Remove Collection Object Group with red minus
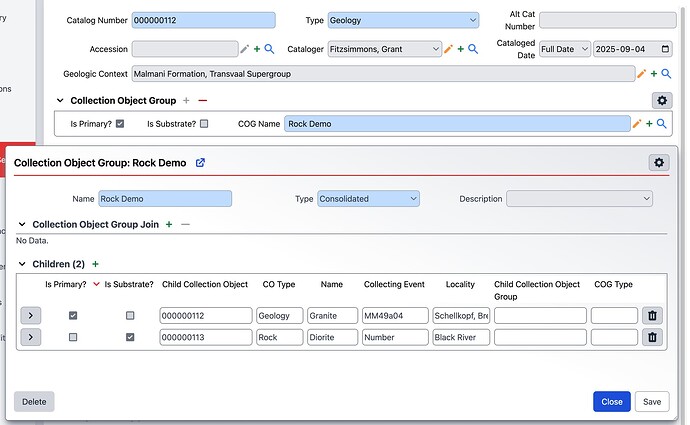This screenshot has height=425, width=690. (x=203, y=101)
